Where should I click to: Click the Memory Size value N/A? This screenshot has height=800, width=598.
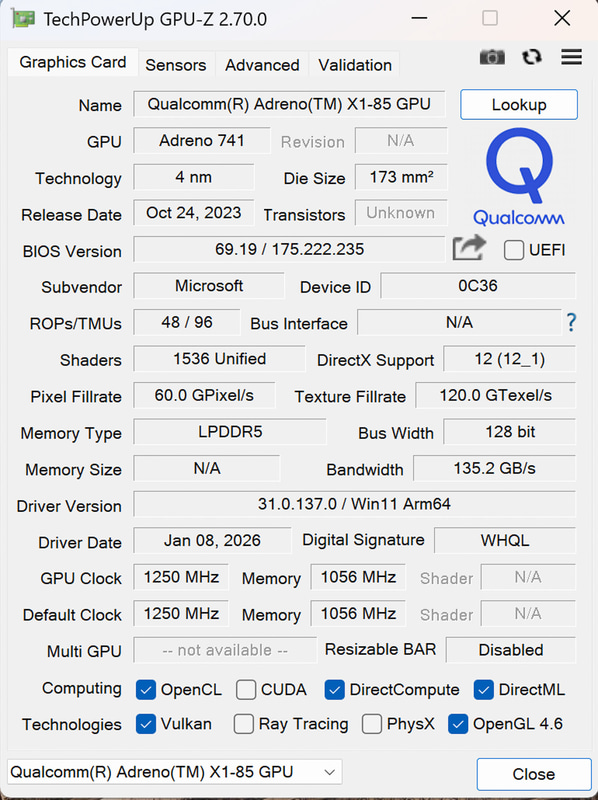click(x=207, y=468)
